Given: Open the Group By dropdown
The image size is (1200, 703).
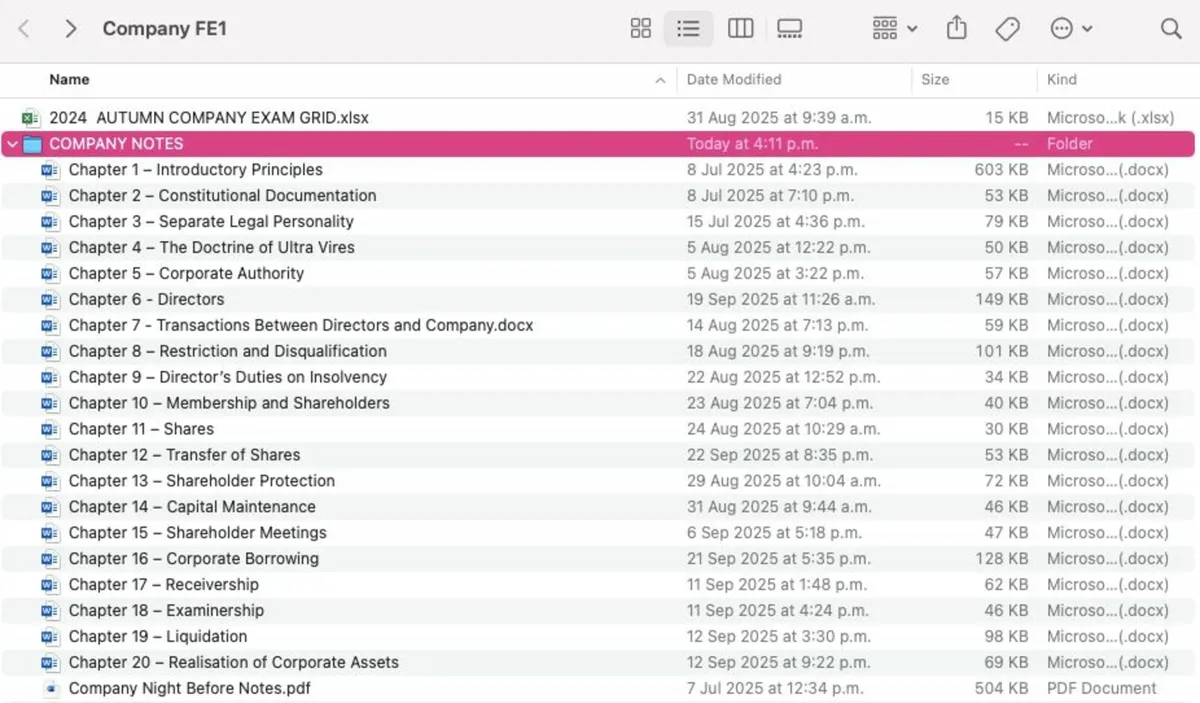Looking at the screenshot, I should 895,29.
